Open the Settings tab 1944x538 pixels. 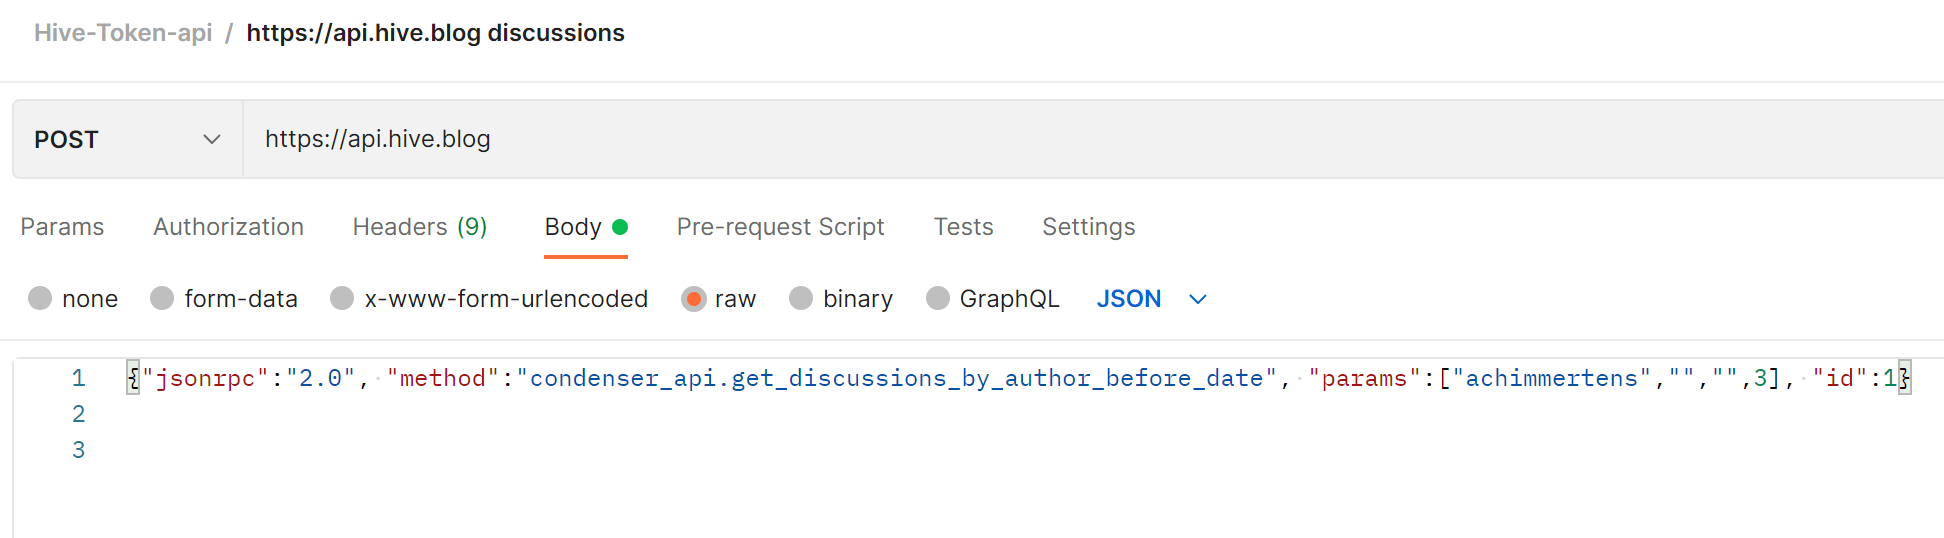coord(1088,227)
